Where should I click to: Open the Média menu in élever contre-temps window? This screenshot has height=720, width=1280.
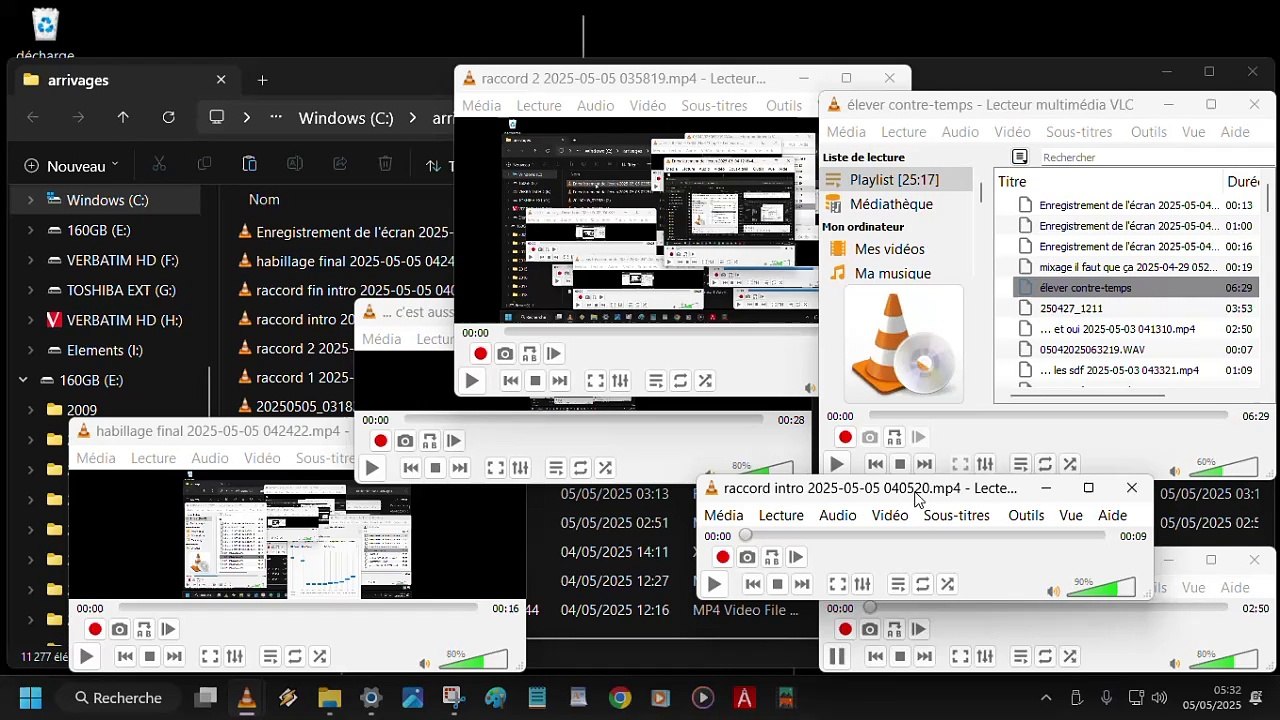pos(846,132)
